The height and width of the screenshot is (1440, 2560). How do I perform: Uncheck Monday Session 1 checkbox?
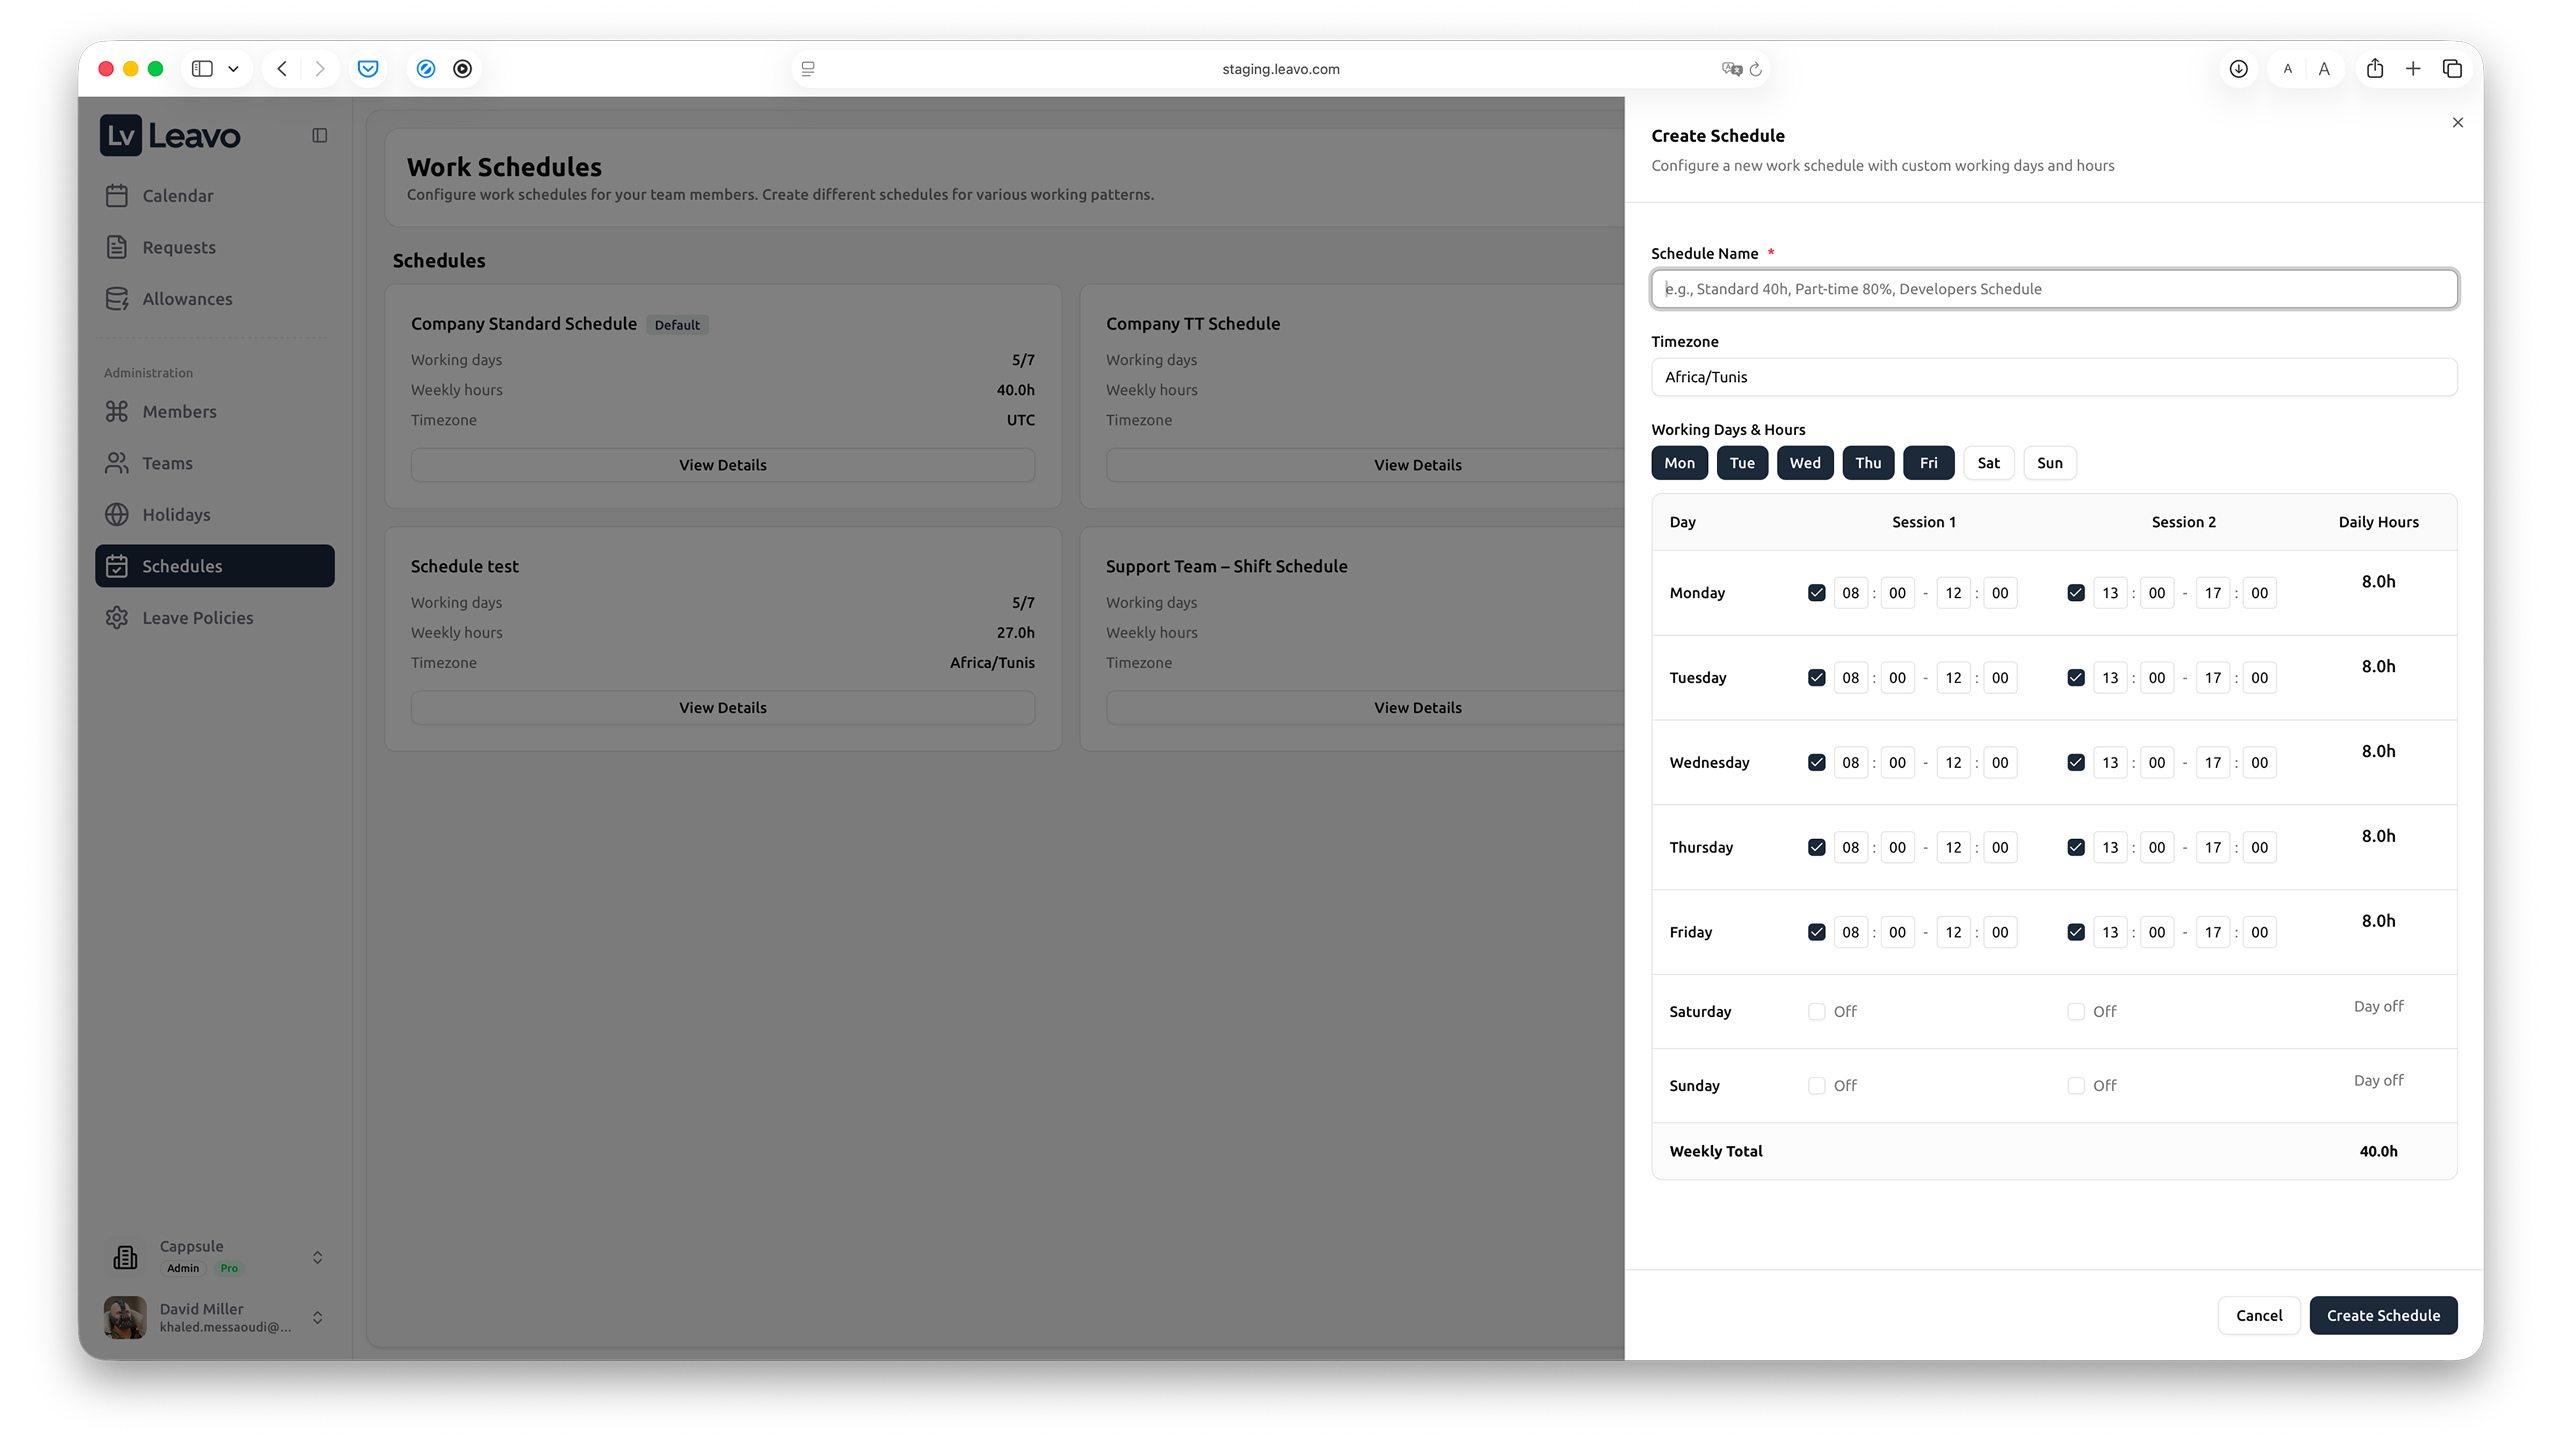[1817, 592]
